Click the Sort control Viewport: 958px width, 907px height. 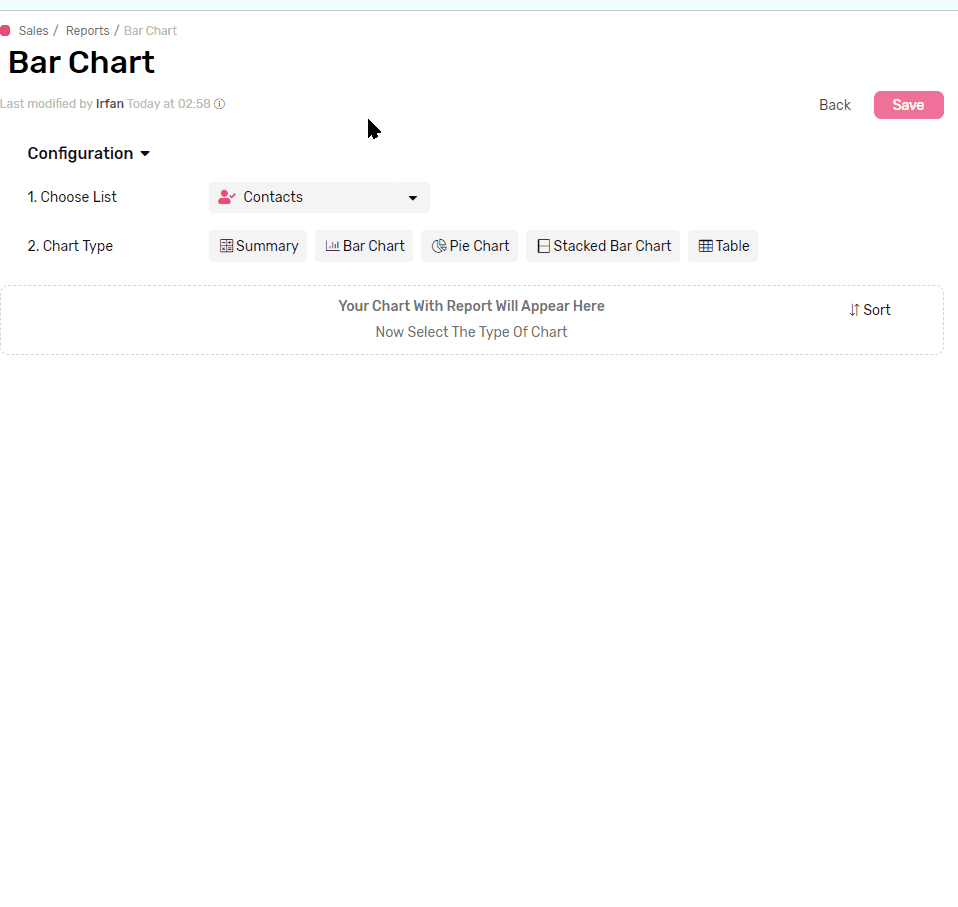pos(869,310)
